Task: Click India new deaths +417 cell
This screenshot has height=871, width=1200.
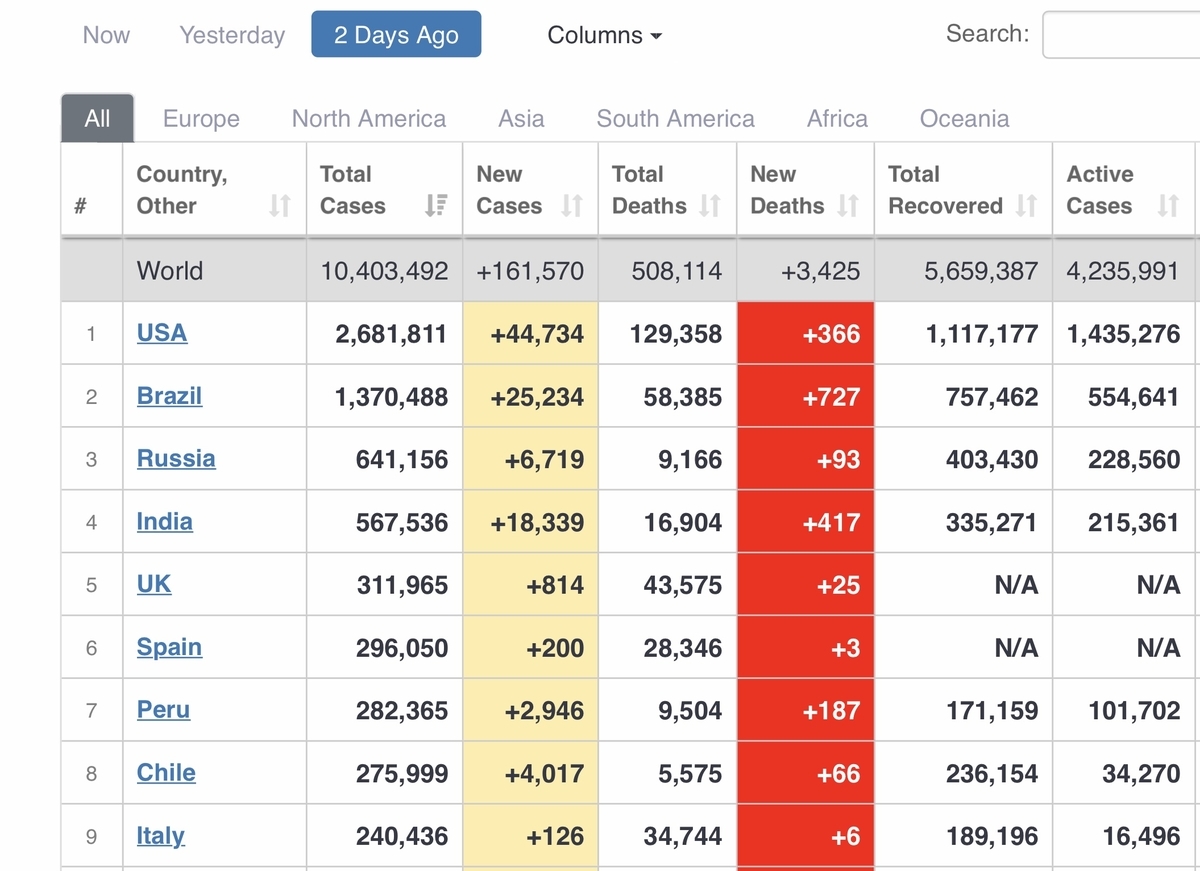Action: (x=805, y=522)
